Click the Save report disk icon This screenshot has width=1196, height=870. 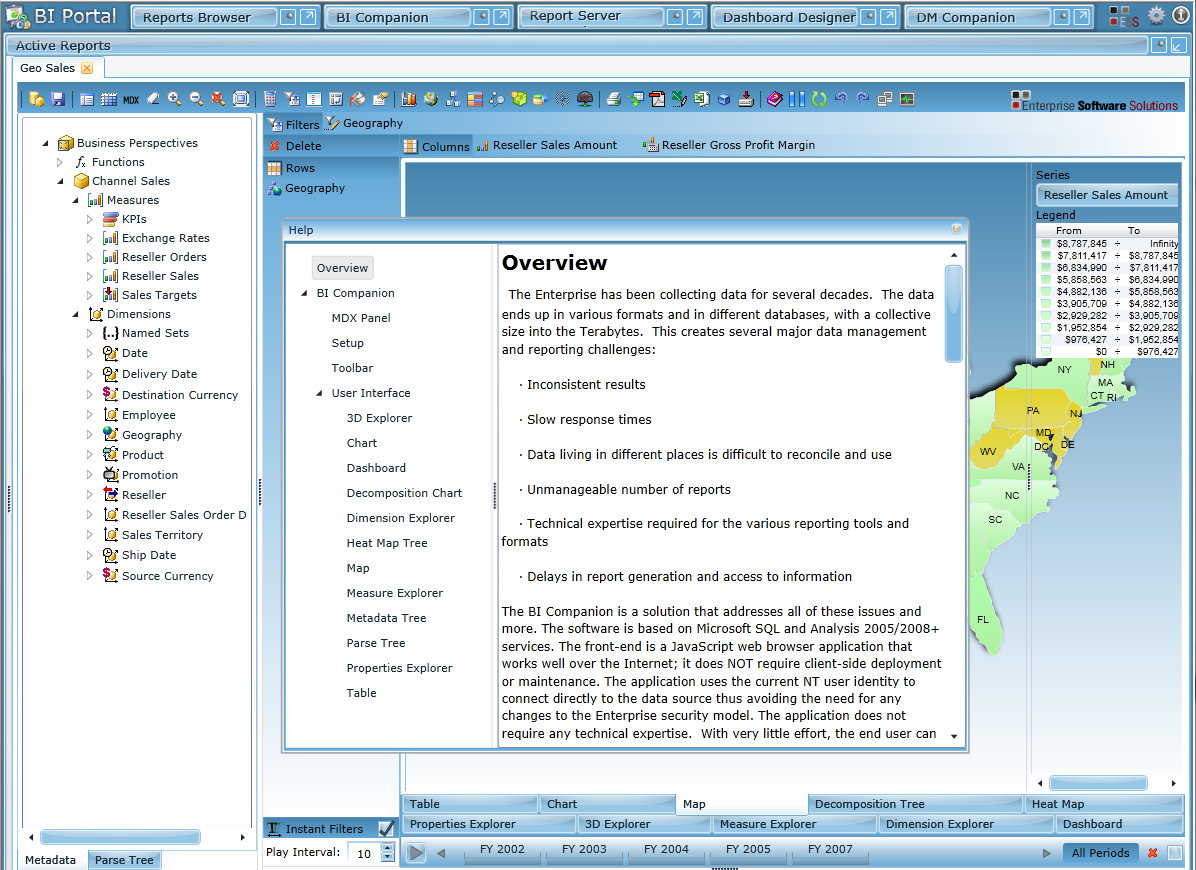click(57, 99)
